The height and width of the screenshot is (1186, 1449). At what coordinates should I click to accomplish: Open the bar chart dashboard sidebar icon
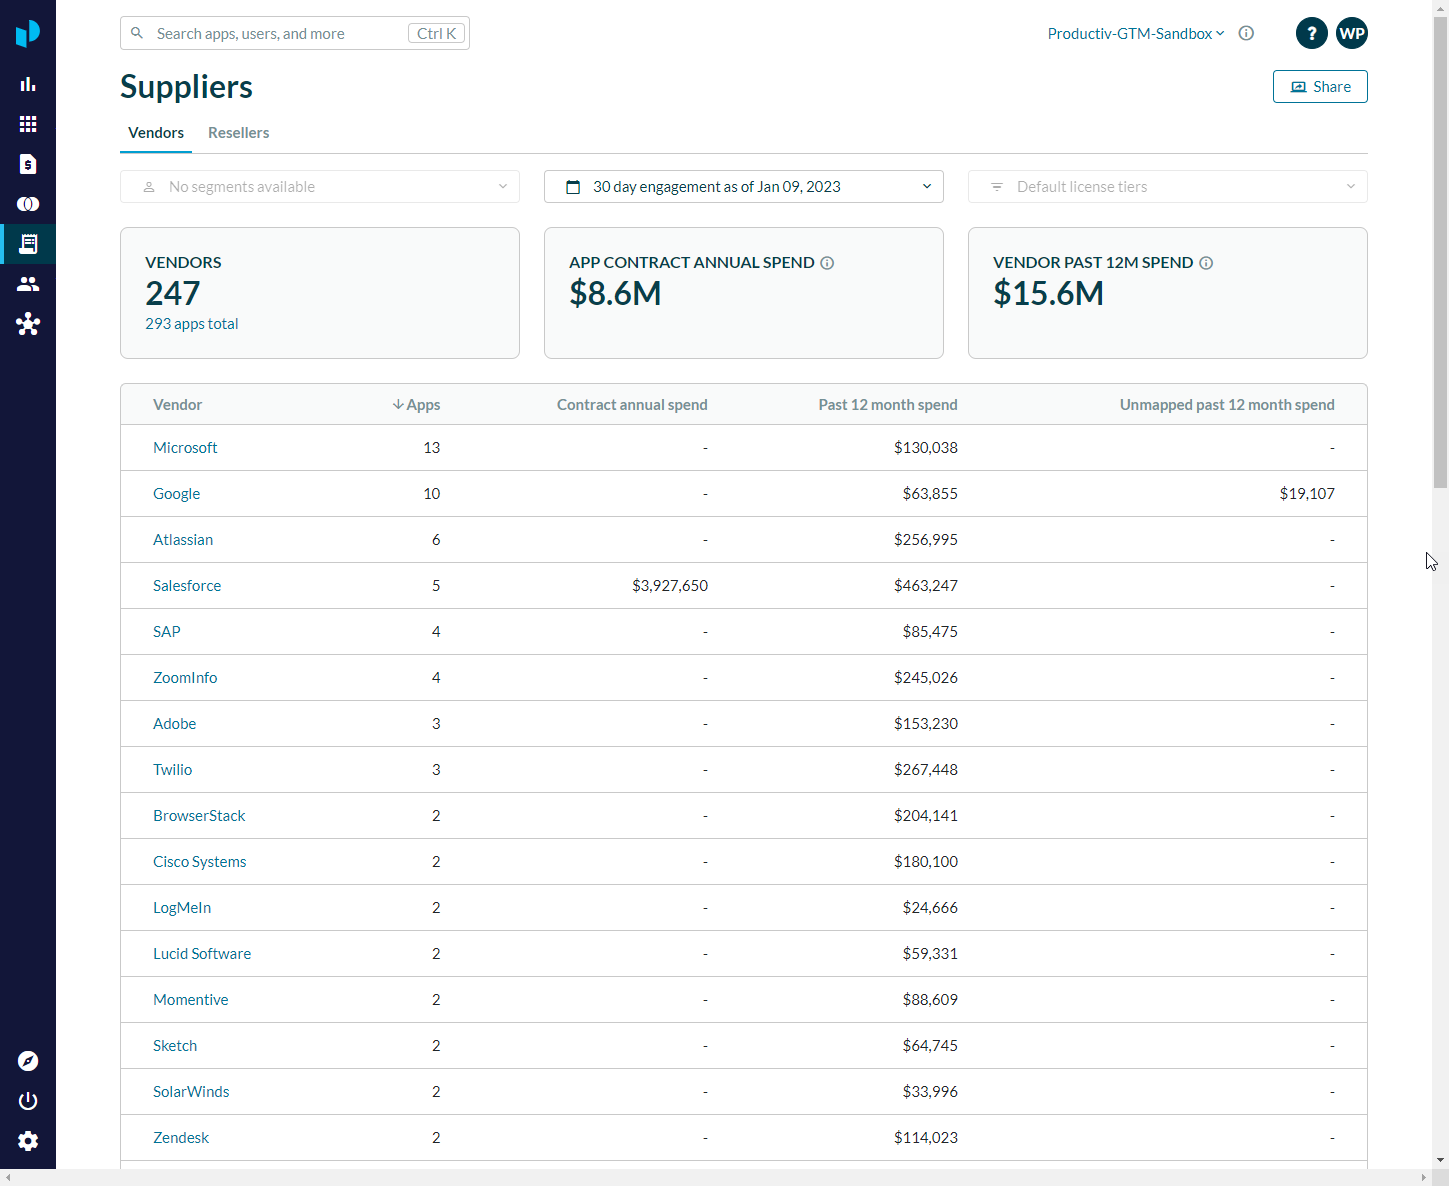click(x=28, y=84)
